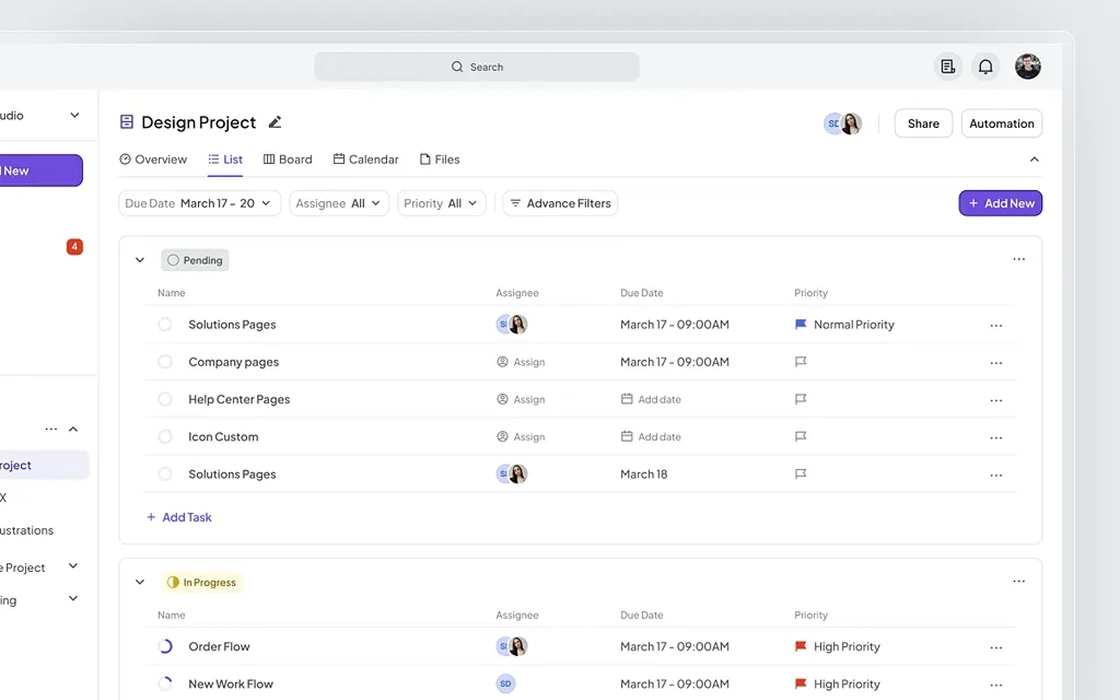Click the red 4 notification badge in sidebar
Image resolution: width=1120 pixels, height=700 pixels.
(74, 246)
